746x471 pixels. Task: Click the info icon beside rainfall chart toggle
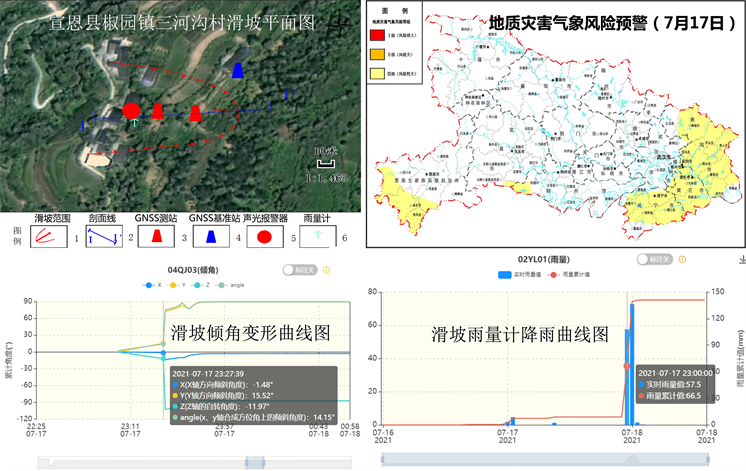tap(681, 259)
